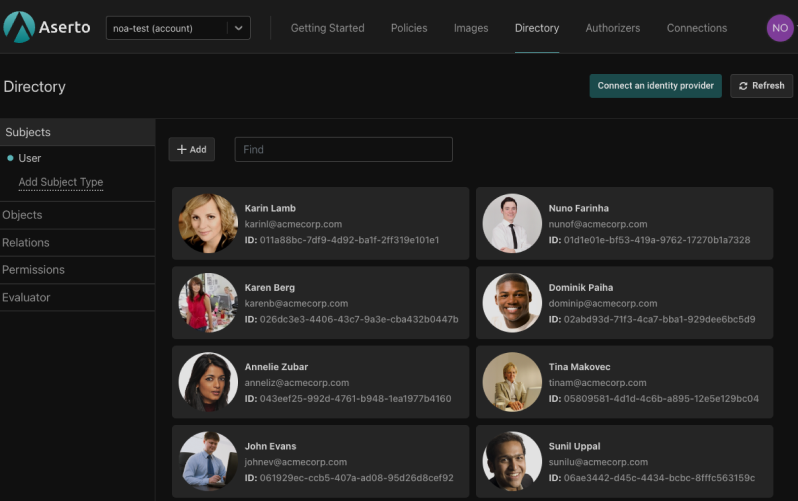Open the NO user avatar menu
The height and width of the screenshot is (501, 798).
point(780,28)
